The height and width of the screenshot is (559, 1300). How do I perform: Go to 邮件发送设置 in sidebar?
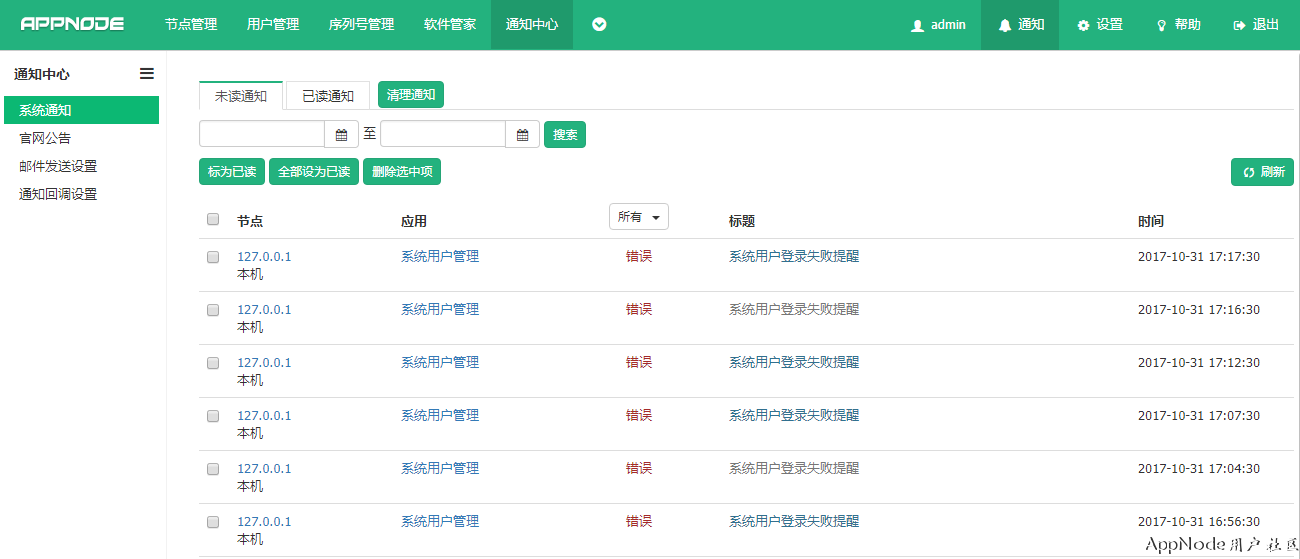58,166
